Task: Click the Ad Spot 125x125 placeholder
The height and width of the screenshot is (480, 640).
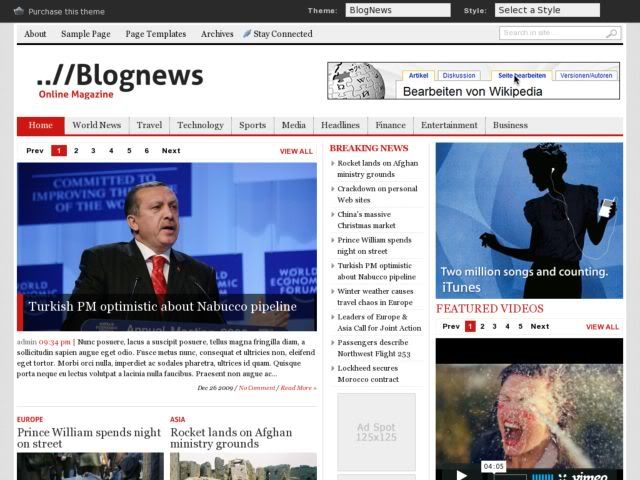Action: click(x=376, y=432)
